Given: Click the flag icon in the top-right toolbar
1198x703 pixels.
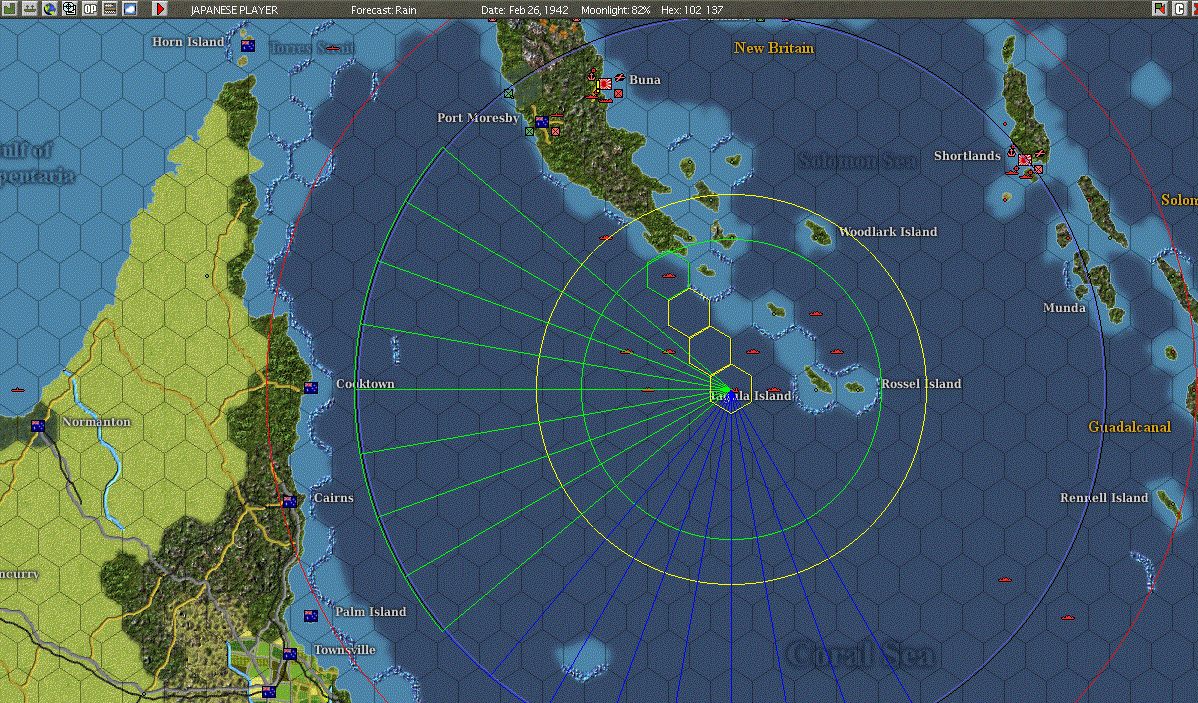Looking at the screenshot, I should pos(1161,8).
